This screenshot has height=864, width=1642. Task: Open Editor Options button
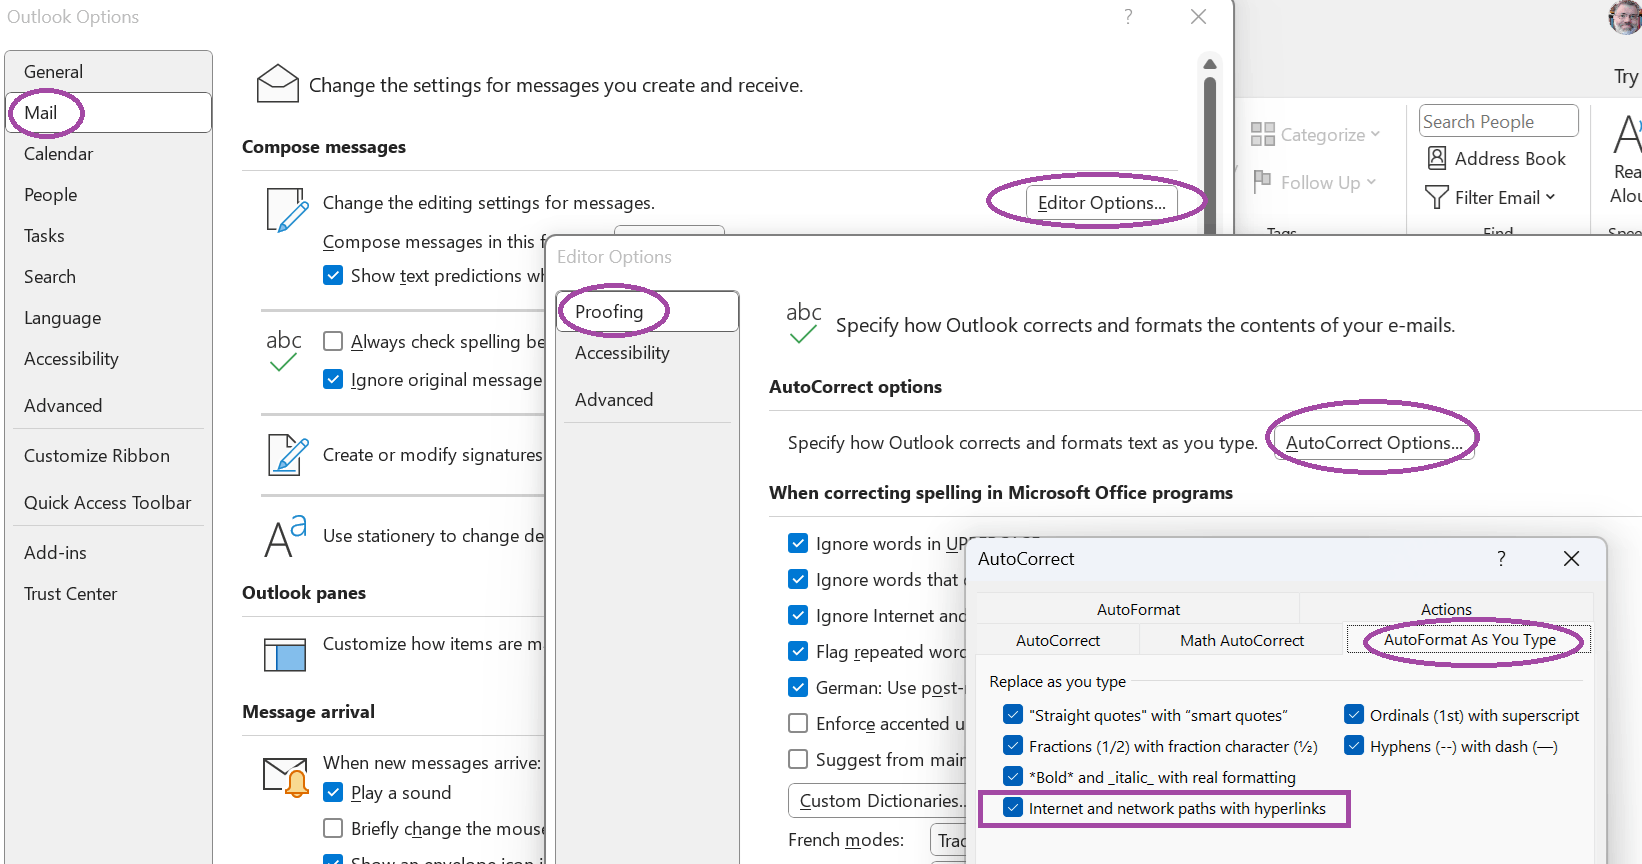[x=1101, y=202]
